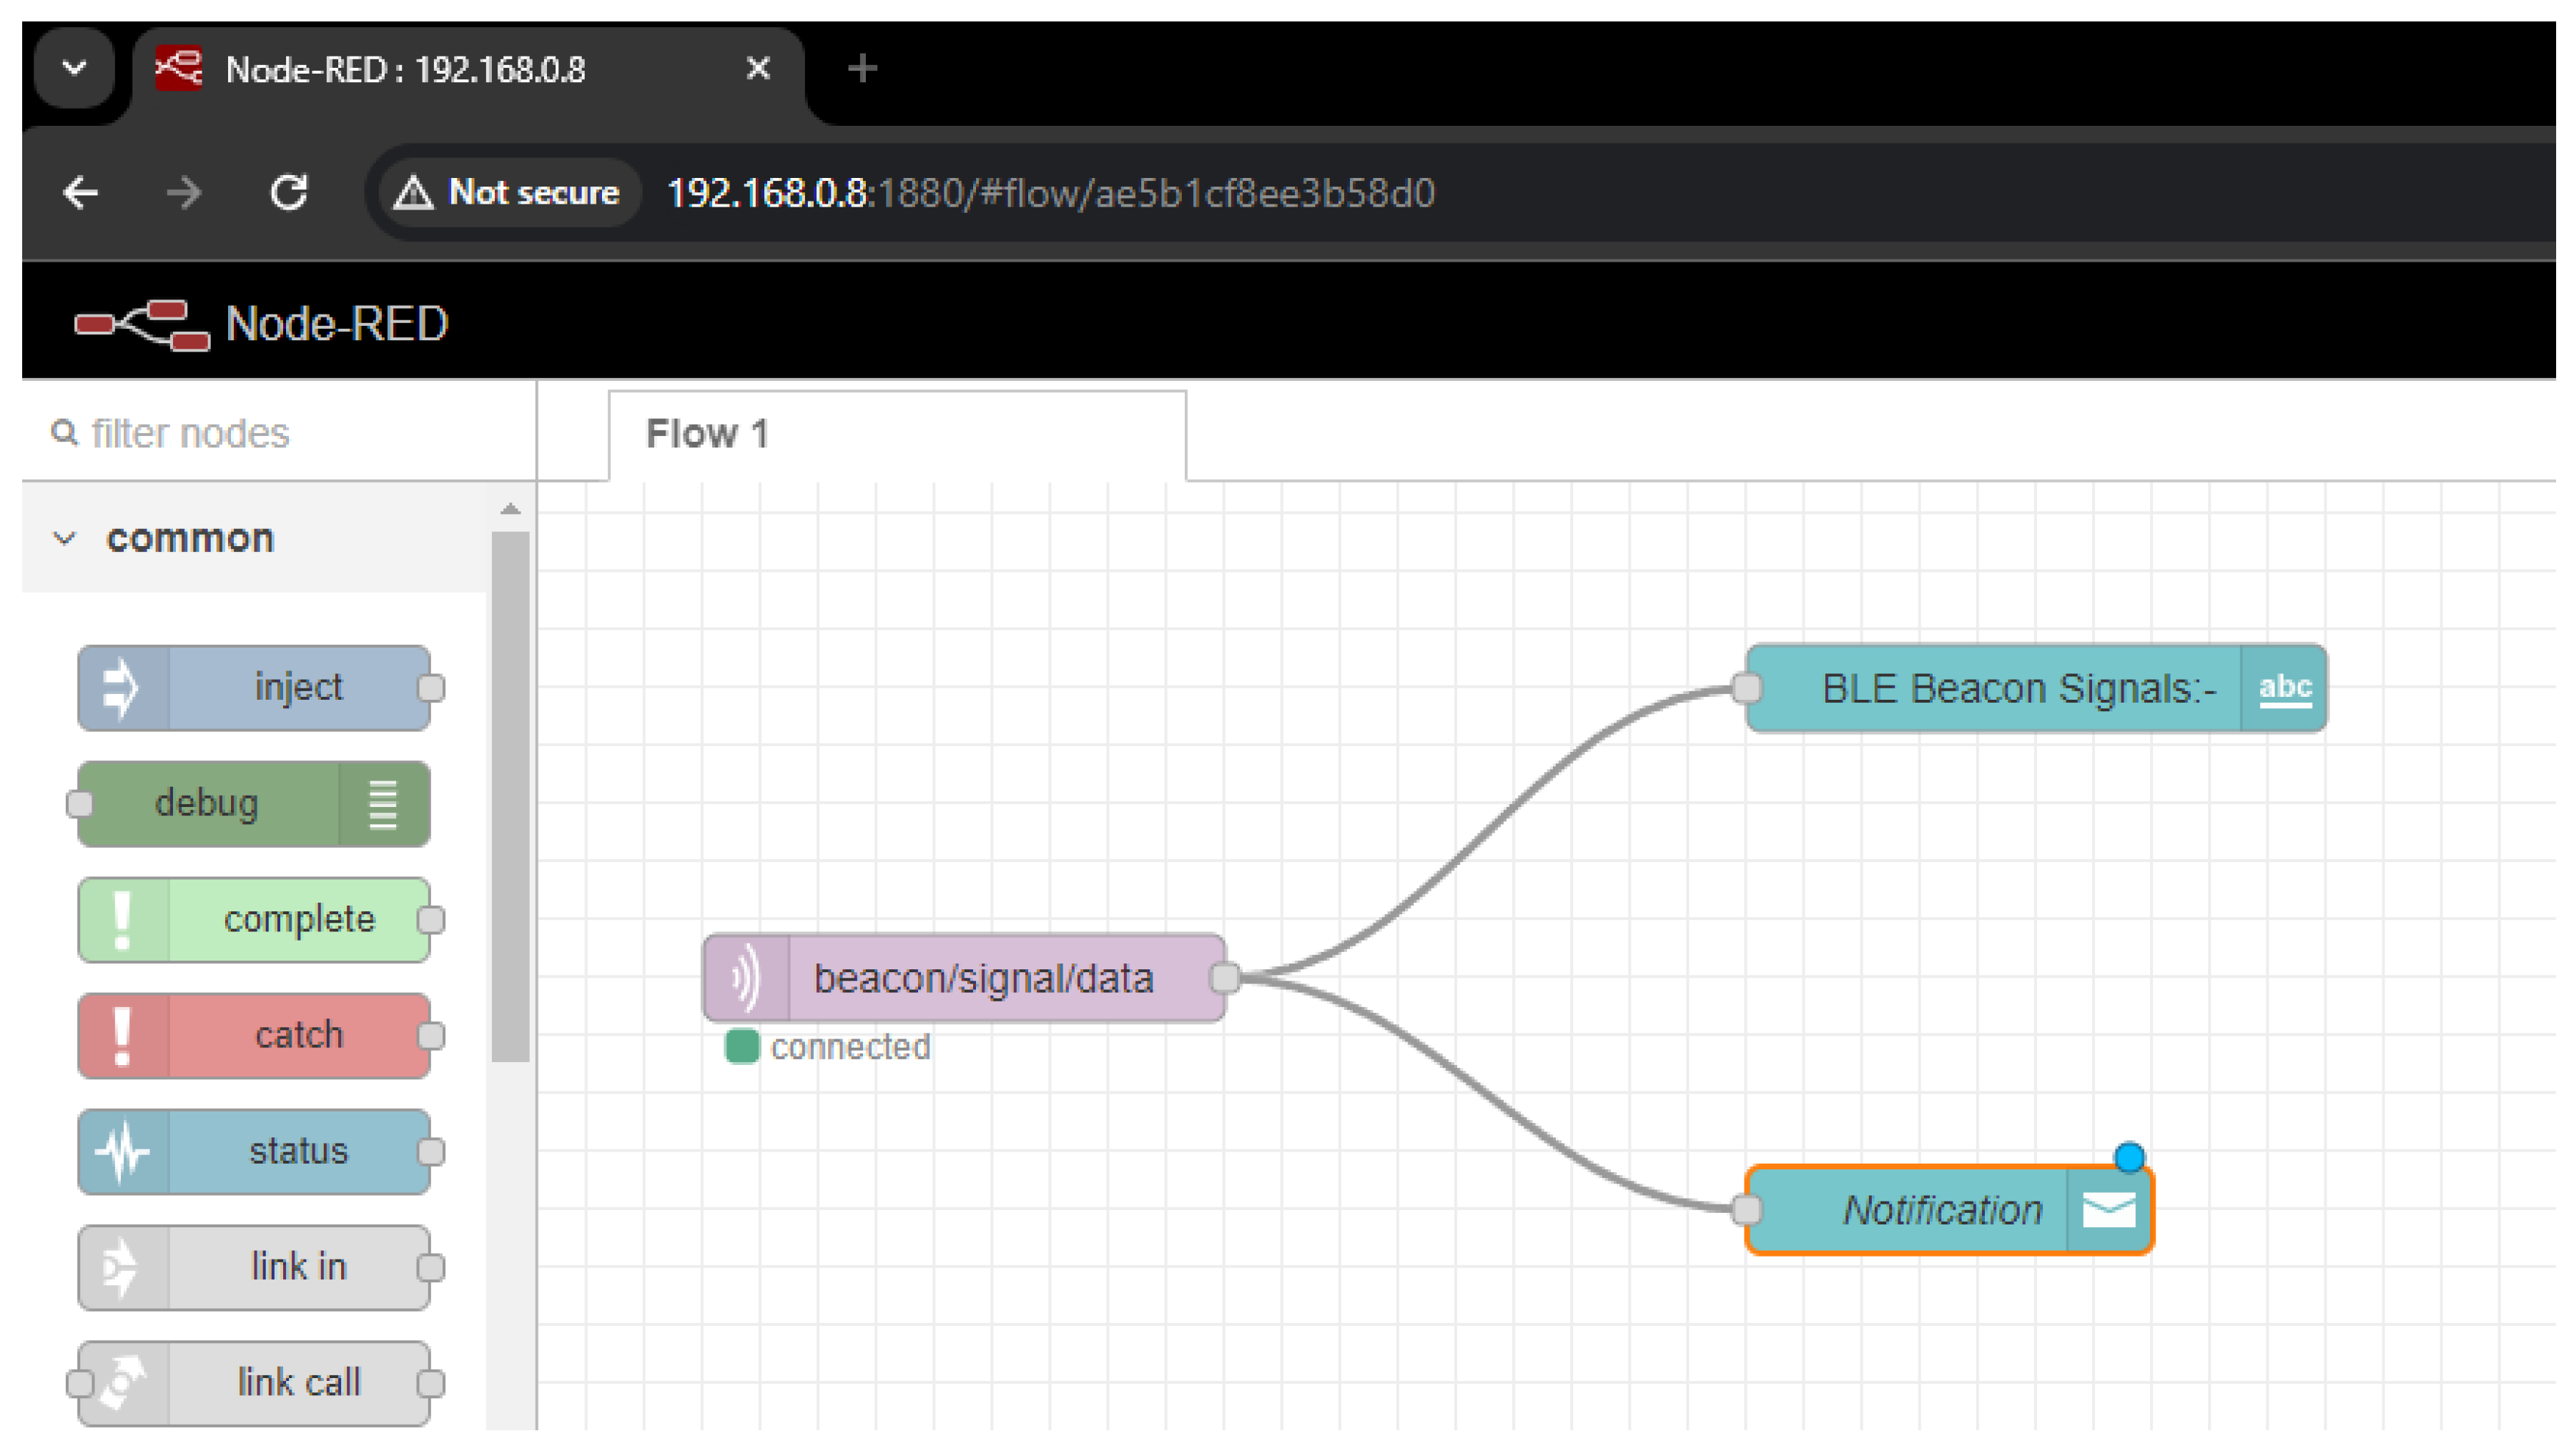Click the Not secure site info button
The image size is (2569, 1456).
[x=506, y=192]
